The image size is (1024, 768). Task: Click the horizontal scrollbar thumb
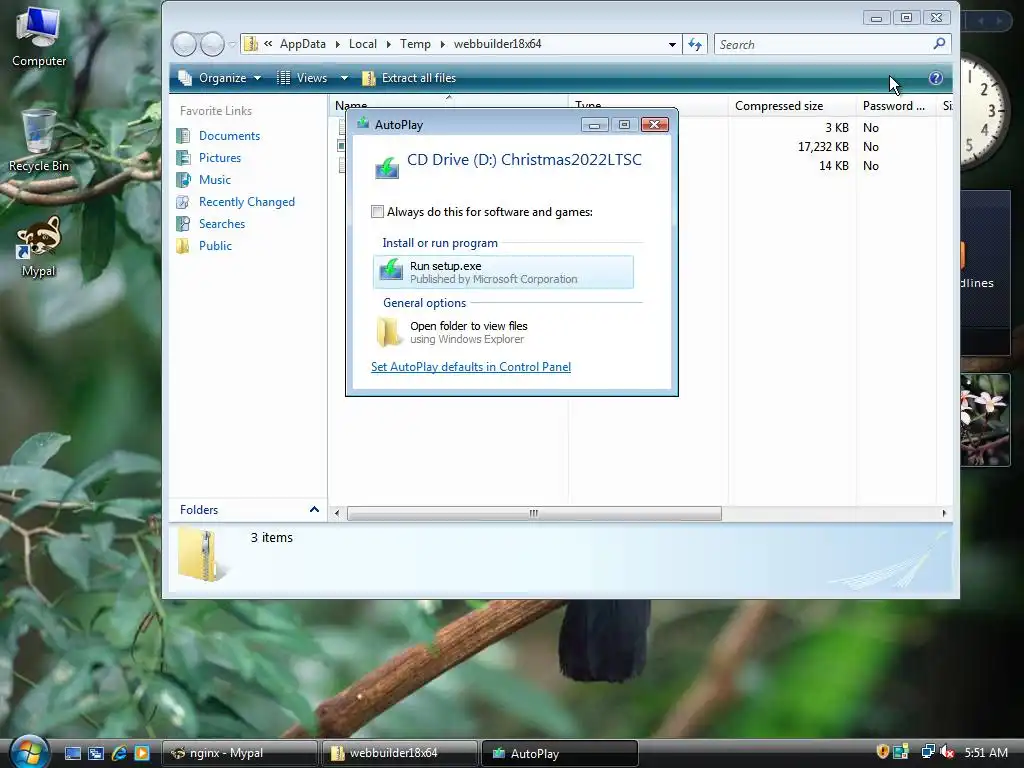pyautogui.click(x=534, y=513)
